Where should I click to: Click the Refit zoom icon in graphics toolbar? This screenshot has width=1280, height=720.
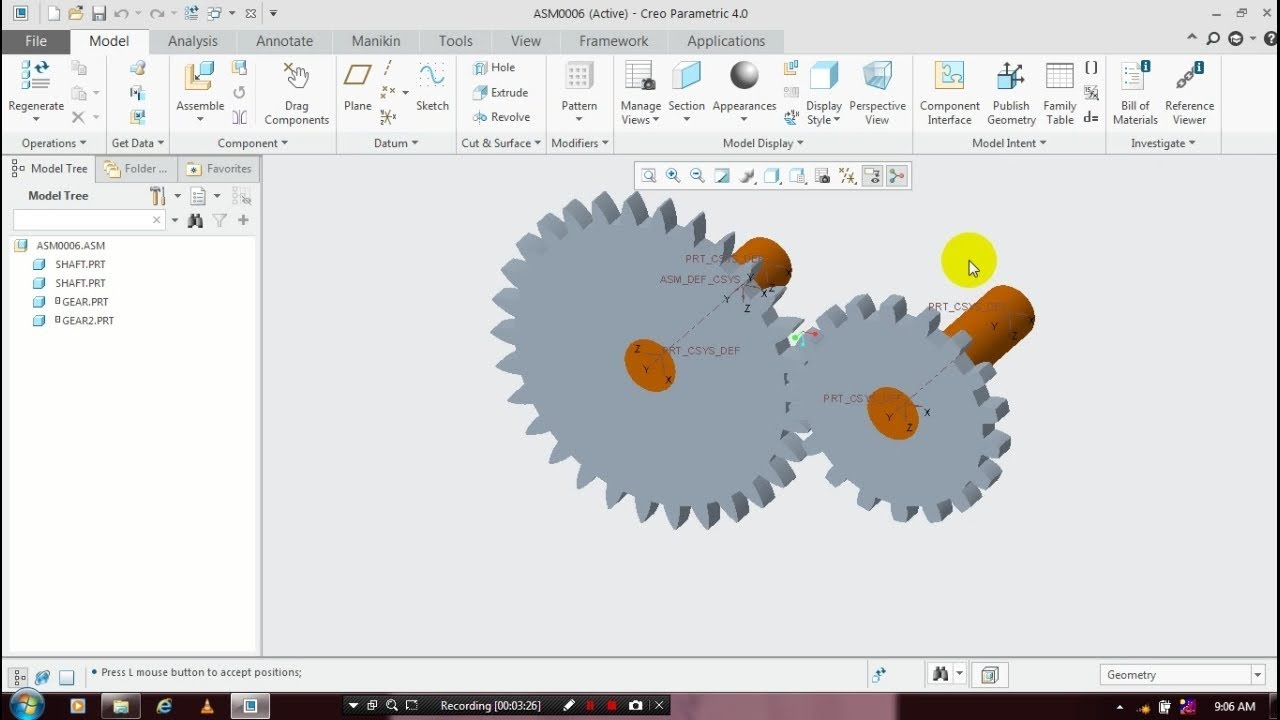pyautogui.click(x=648, y=176)
